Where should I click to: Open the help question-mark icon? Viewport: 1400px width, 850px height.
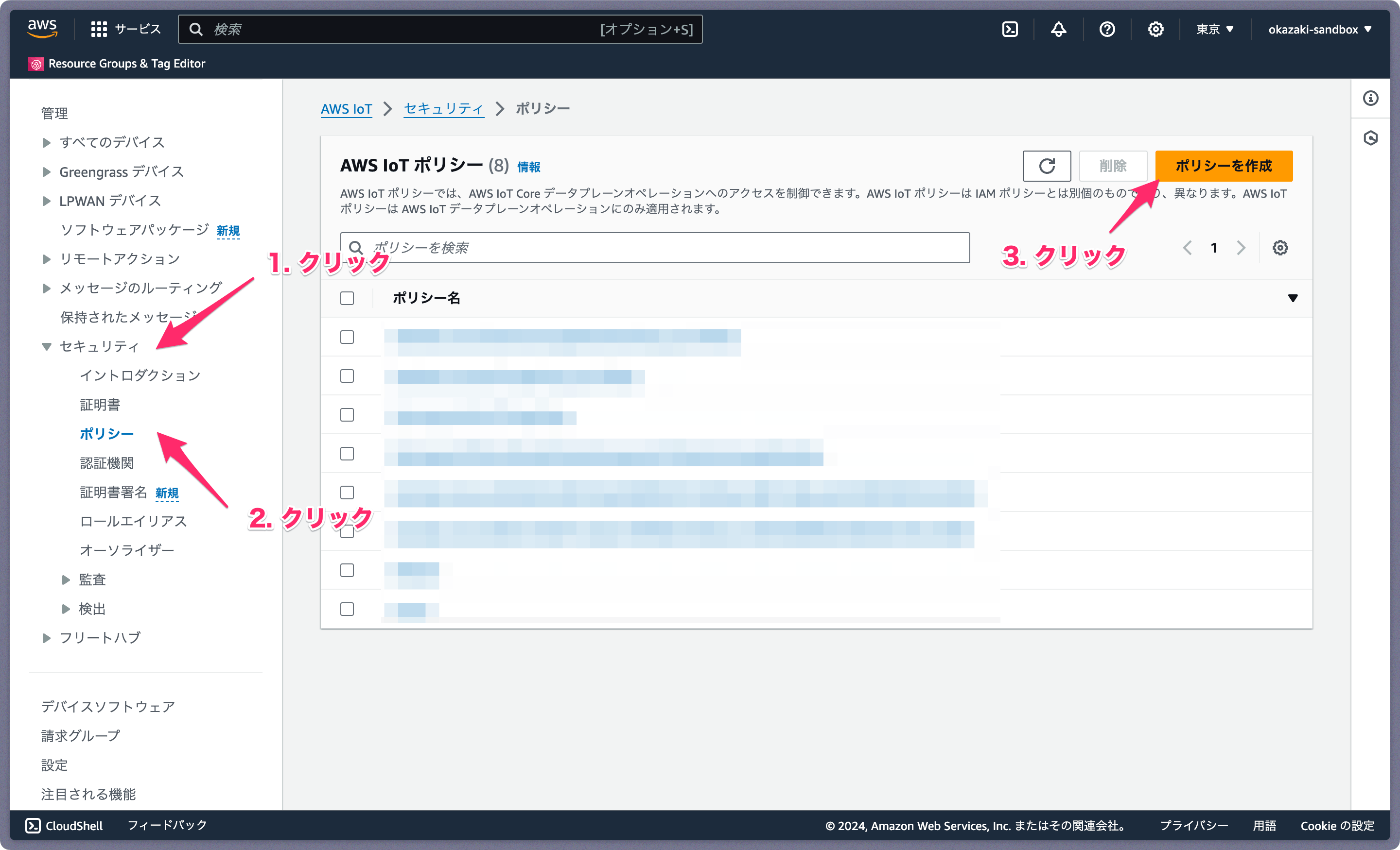coord(1107,29)
